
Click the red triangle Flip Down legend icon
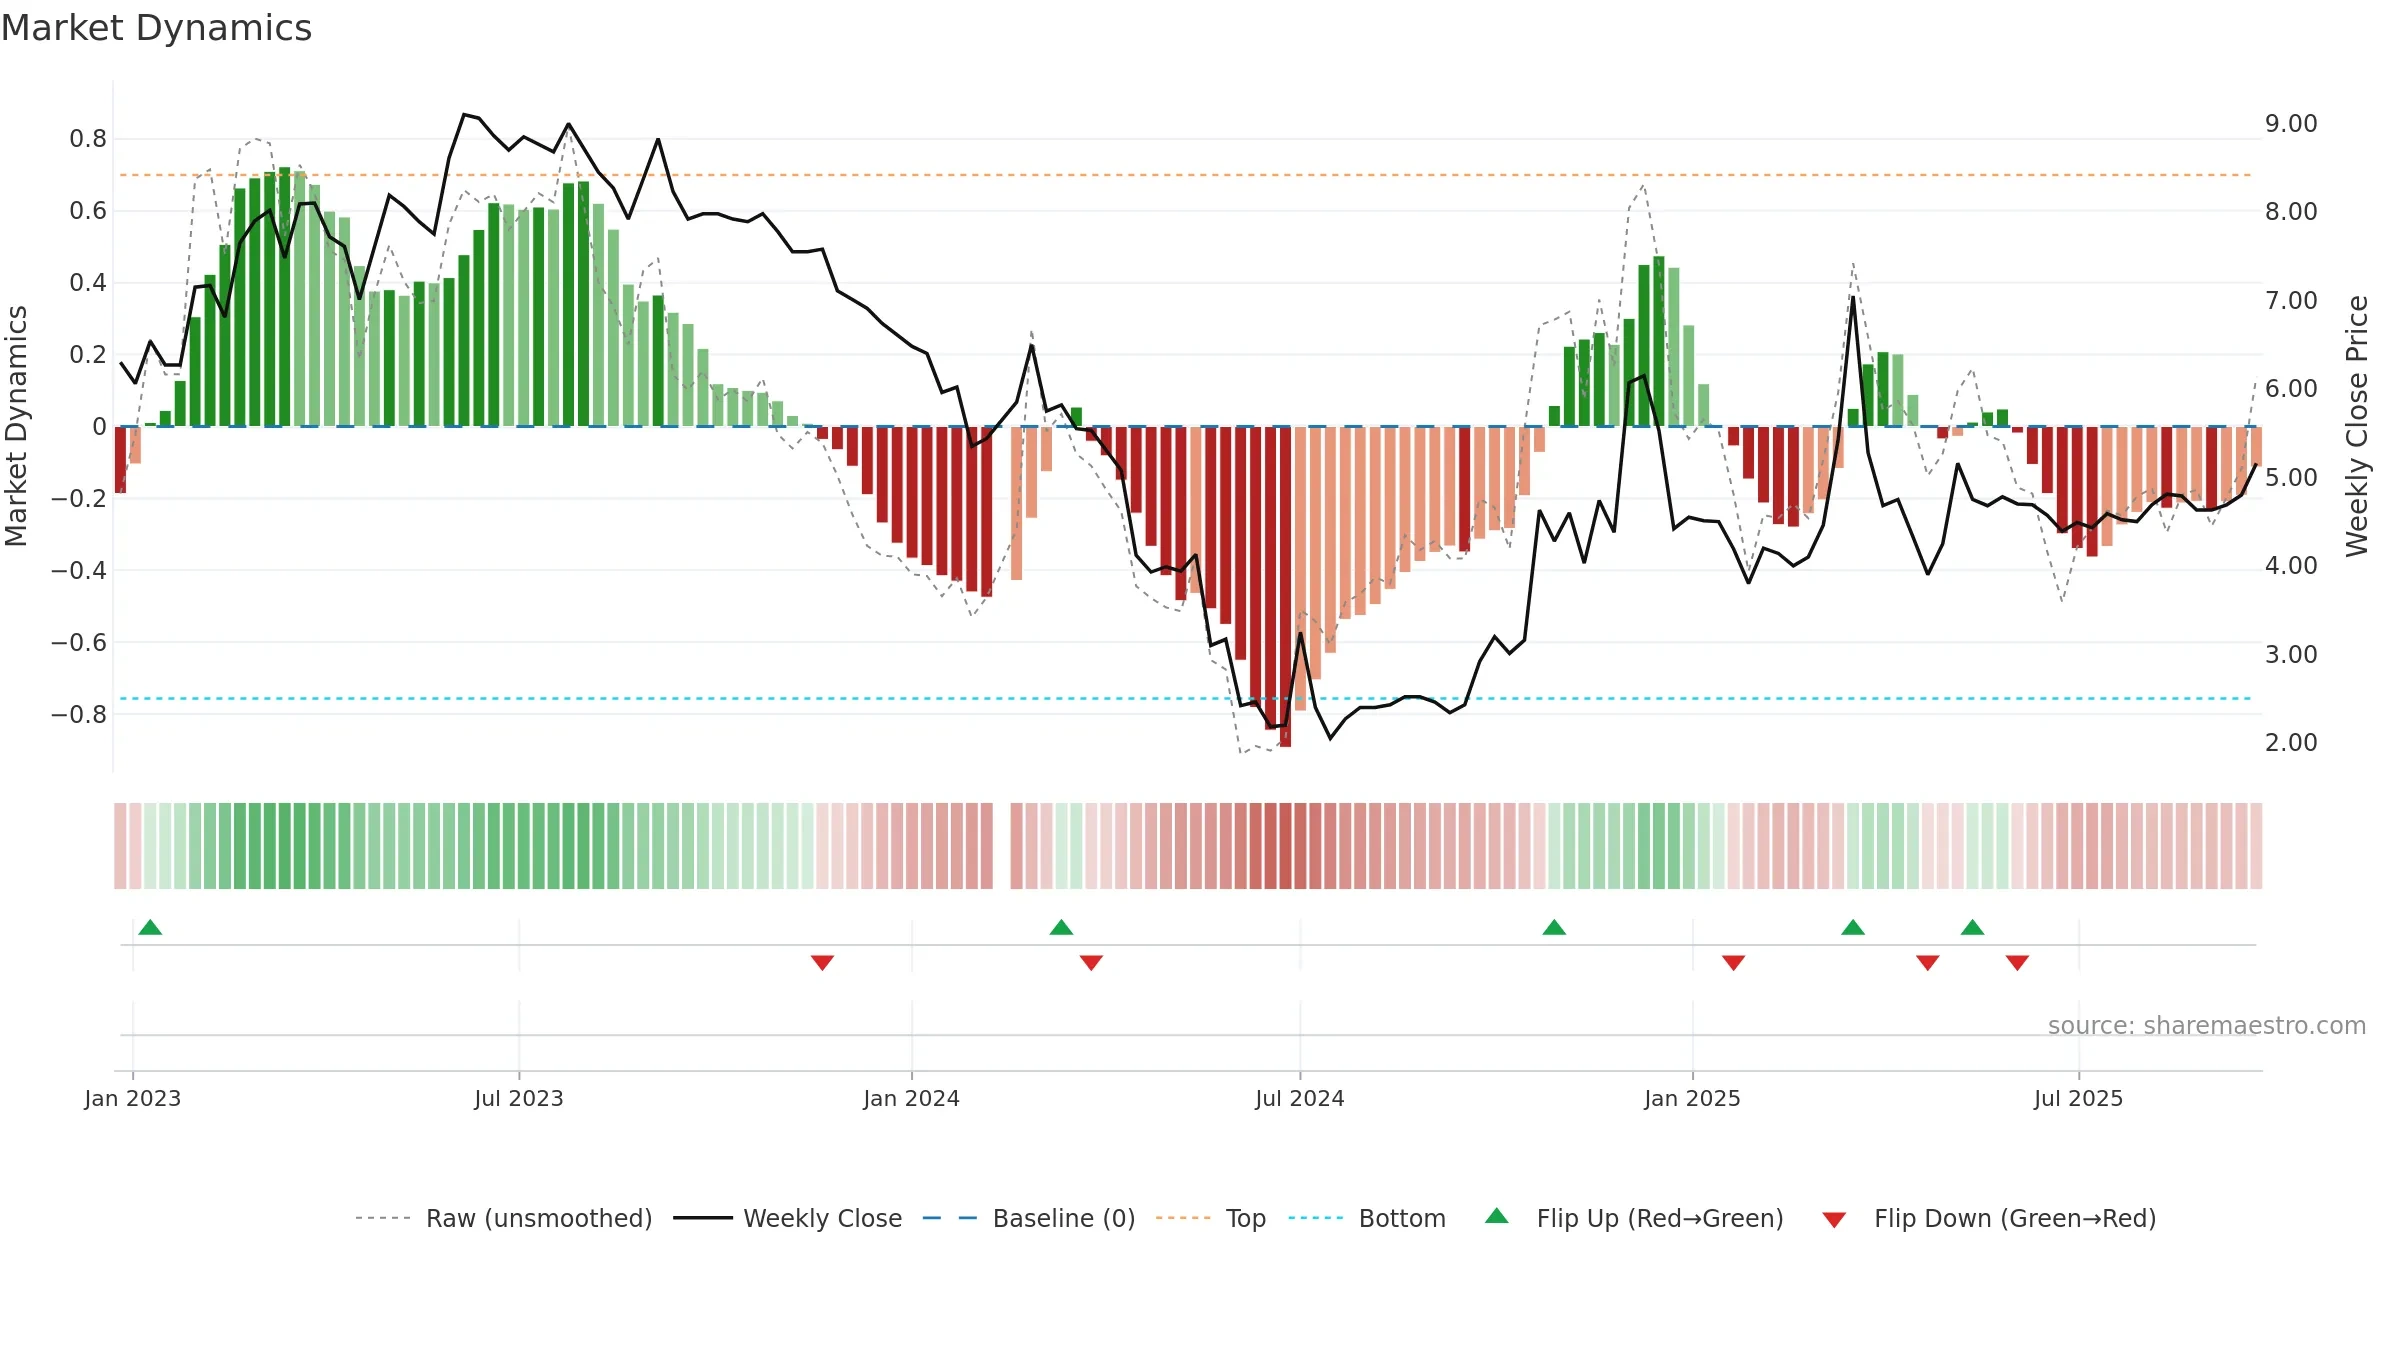(x=1834, y=1220)
